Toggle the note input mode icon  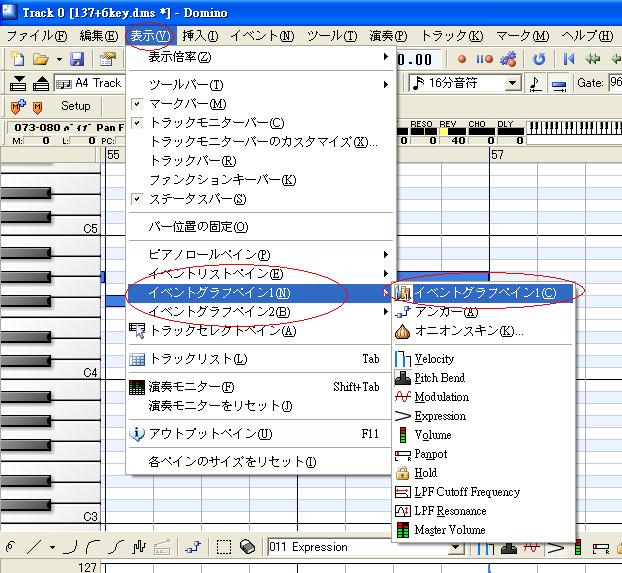click(x=536, y=83)
